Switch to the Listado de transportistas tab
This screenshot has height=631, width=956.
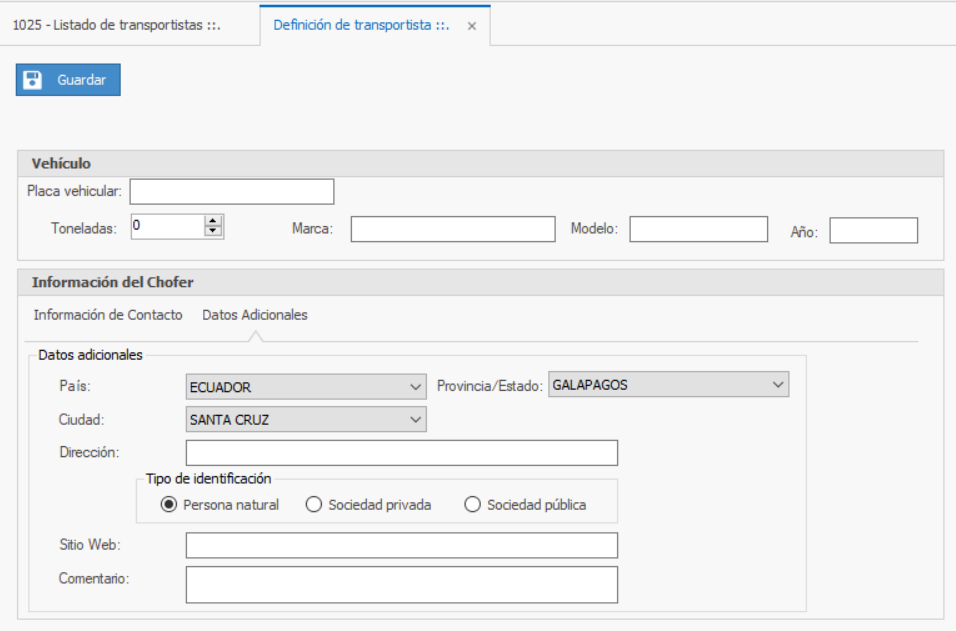pyautogui.click(x=116, y=26)
